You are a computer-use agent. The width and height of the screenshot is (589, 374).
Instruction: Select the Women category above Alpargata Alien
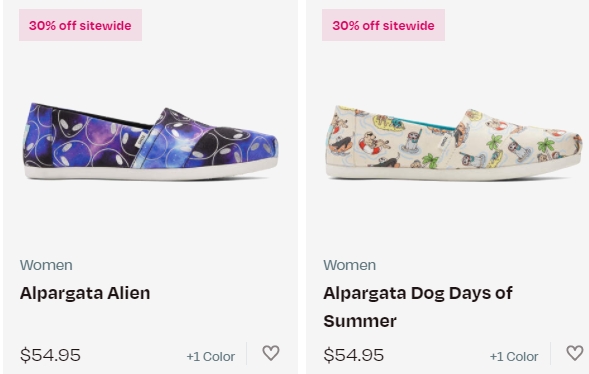pos(46,265)
